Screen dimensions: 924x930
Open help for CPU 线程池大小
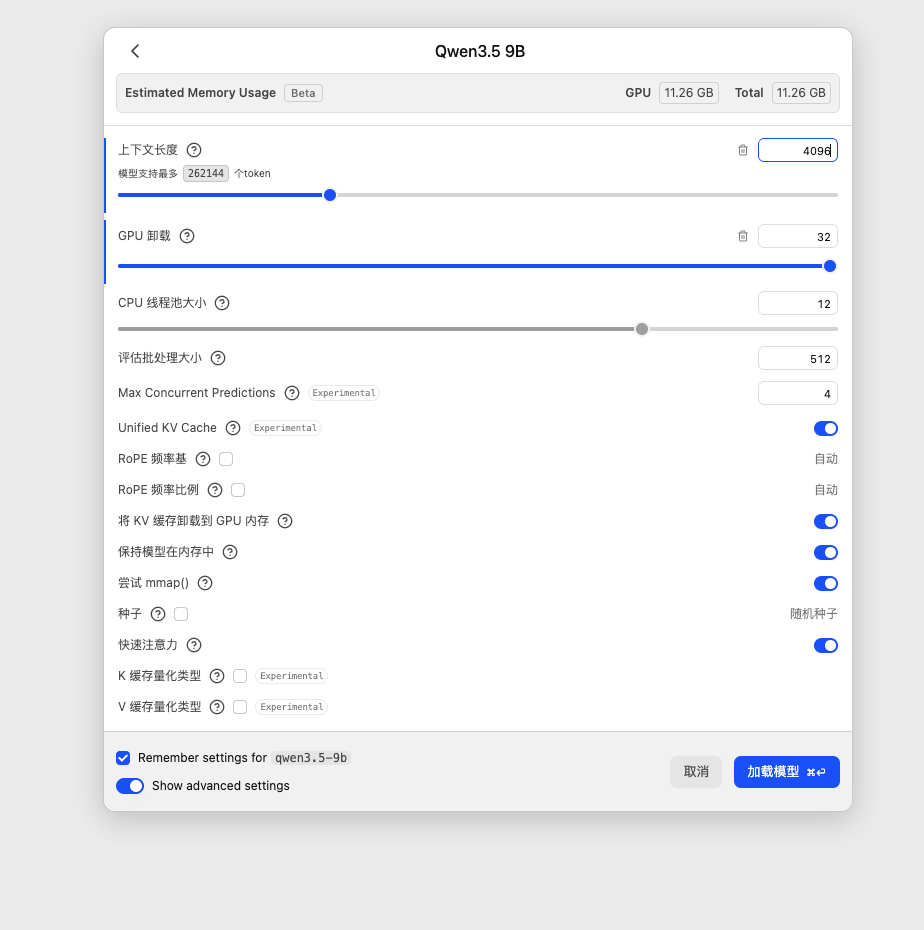coord(222,303)
